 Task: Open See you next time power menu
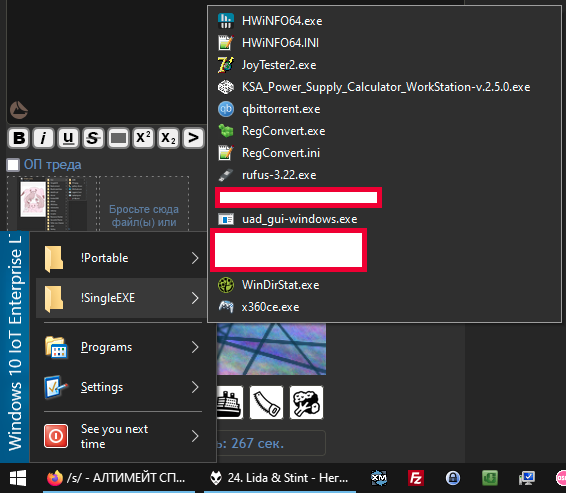pyautogui.click(x=121, y=436)
